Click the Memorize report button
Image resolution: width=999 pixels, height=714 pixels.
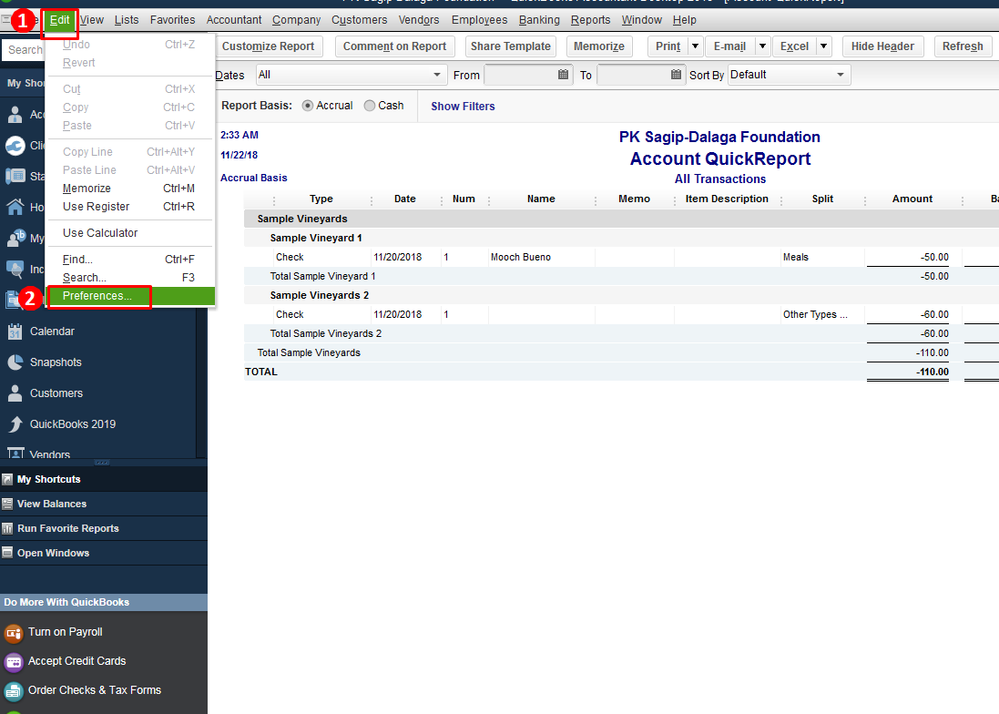coord(599,46)
